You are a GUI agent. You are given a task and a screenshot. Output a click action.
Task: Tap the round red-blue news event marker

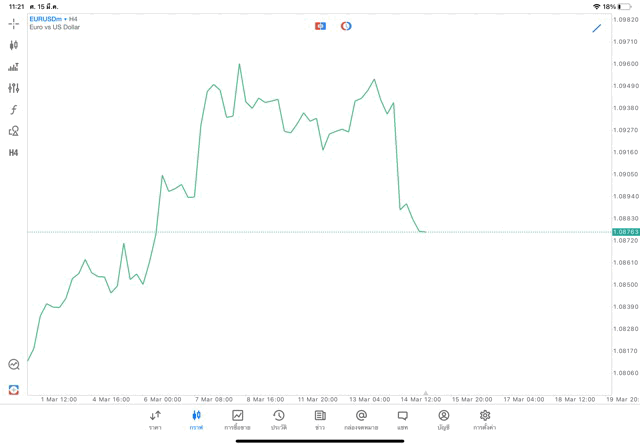click(346, 26)
